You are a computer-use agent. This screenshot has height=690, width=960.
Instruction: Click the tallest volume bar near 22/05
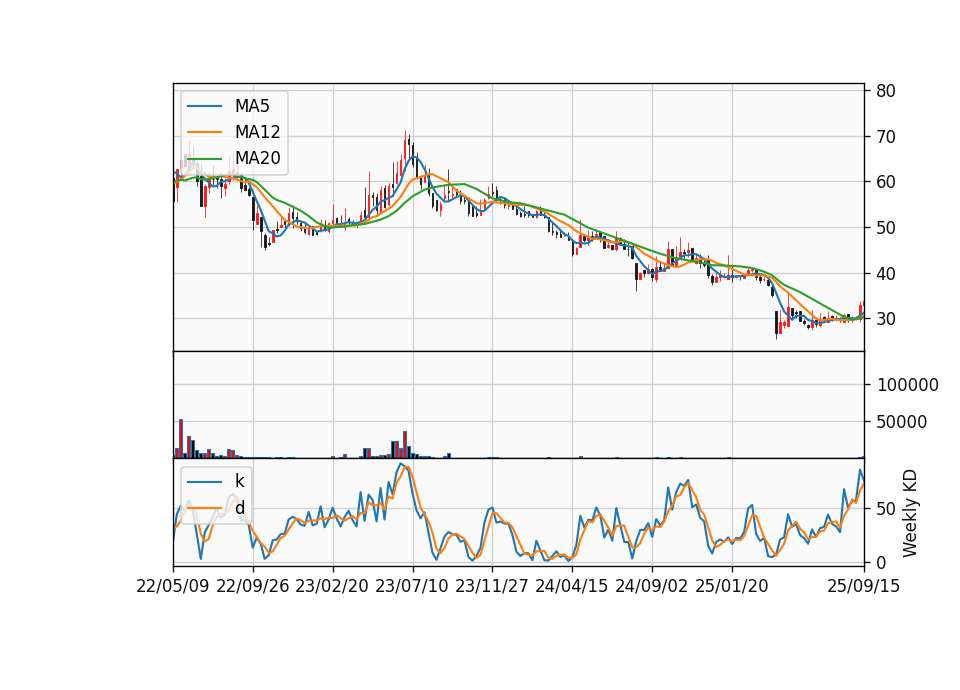(181, 438)
